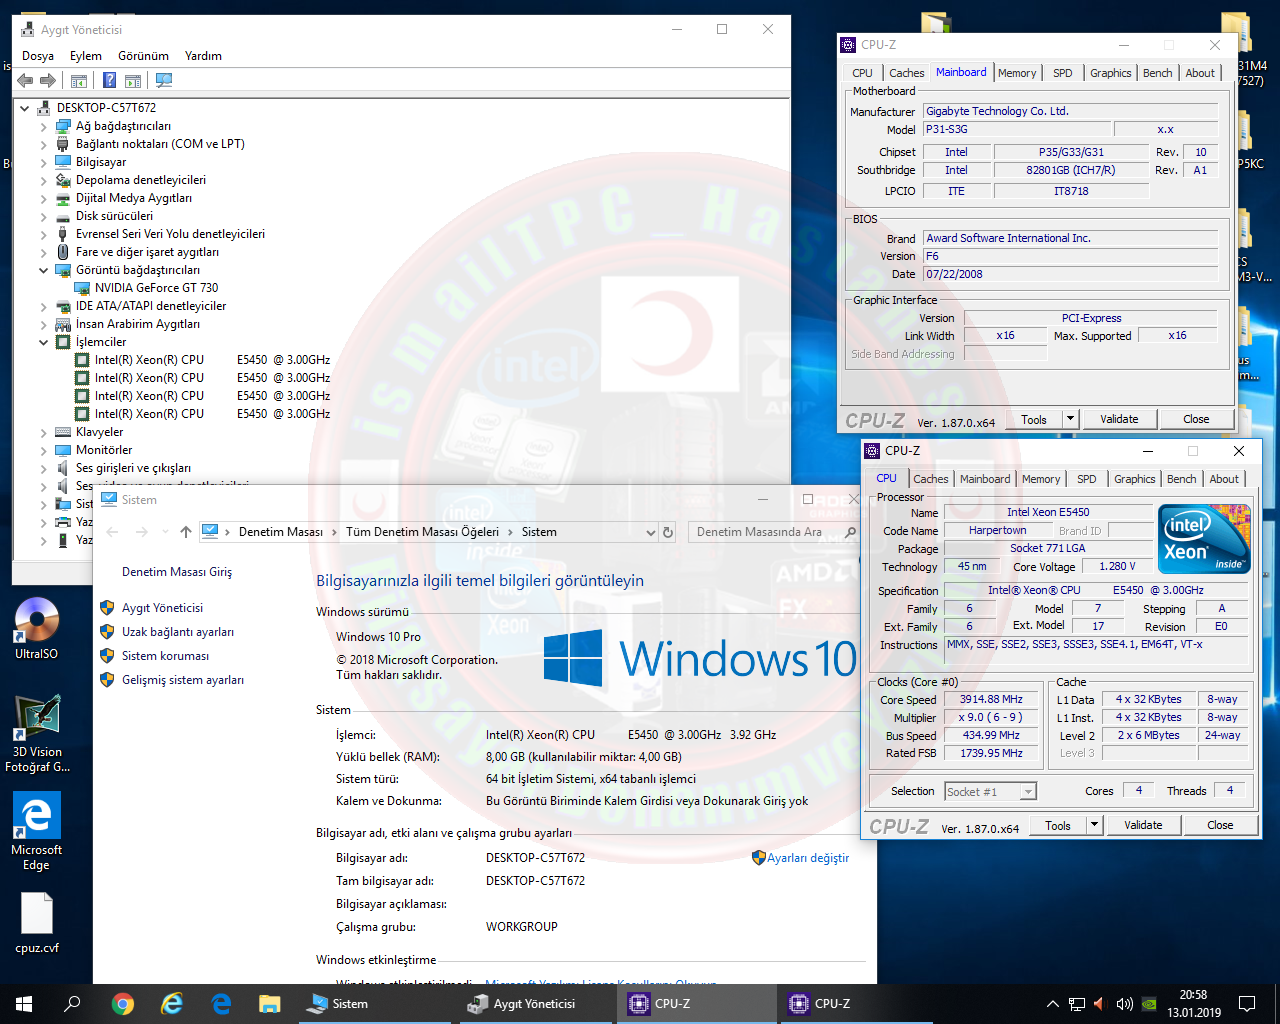Switch to SPD tab in CPU-Z Mainboard window
Image resolution: width=1280 pixels, height=1024 pixels.
[x=1063, y=73]
